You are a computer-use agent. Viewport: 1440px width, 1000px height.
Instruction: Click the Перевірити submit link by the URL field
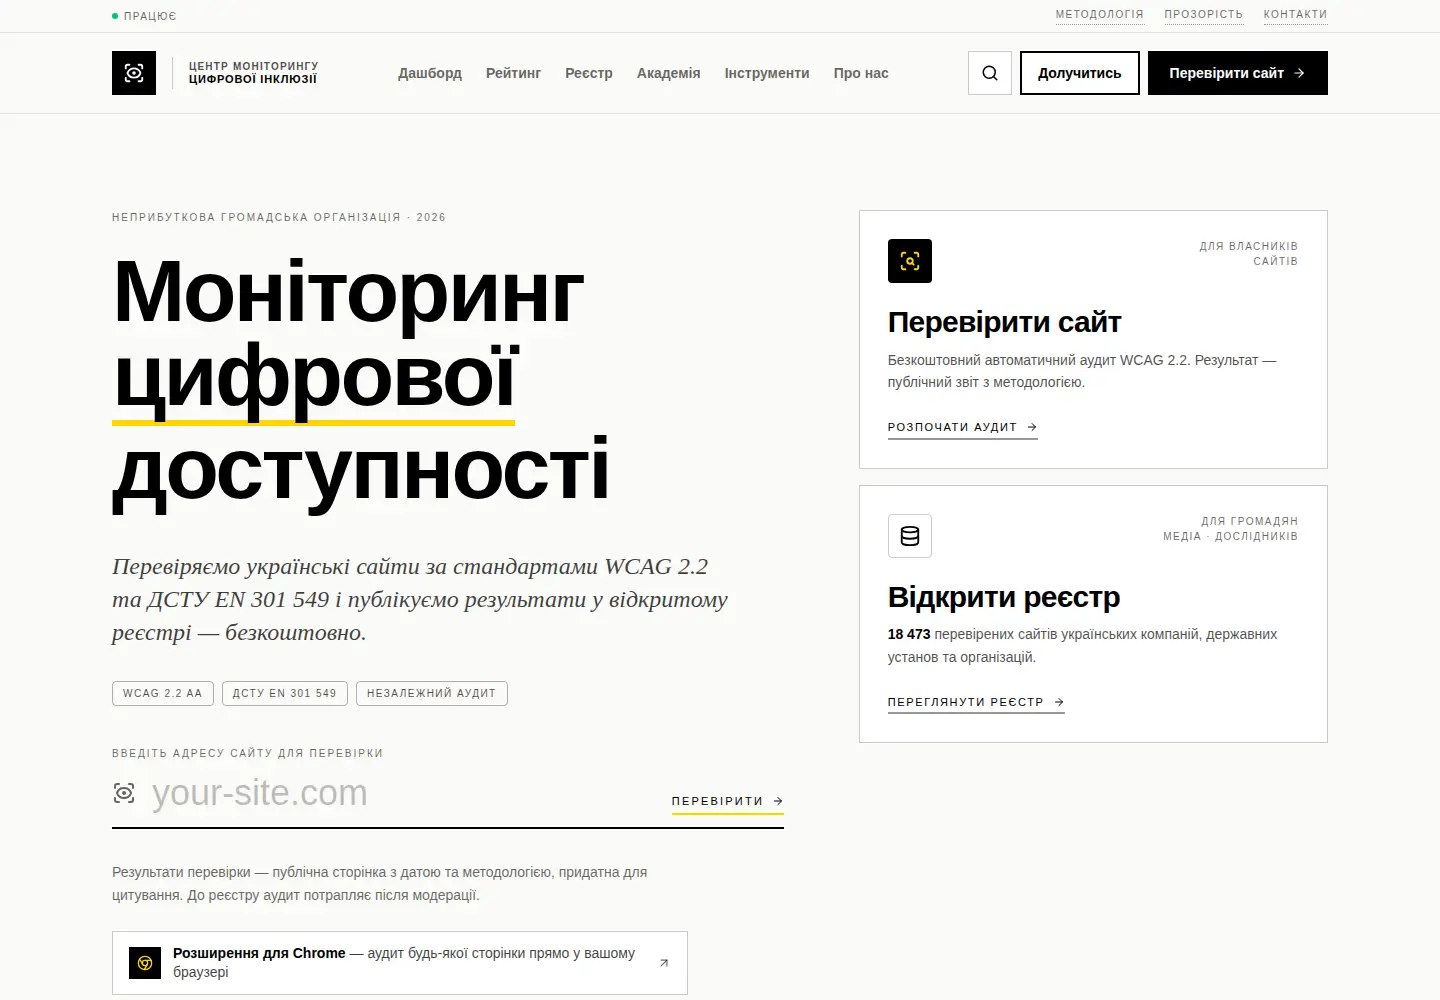[x=728, y=801]
